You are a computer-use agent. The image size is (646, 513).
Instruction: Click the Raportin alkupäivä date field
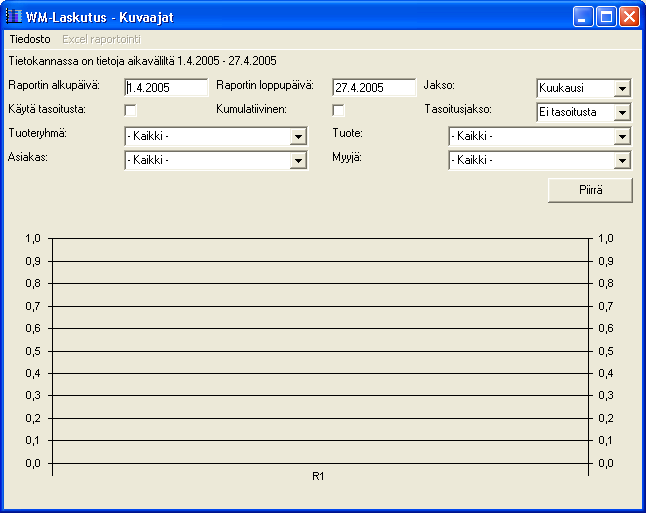pyautogui.click(x=166, y=87)
